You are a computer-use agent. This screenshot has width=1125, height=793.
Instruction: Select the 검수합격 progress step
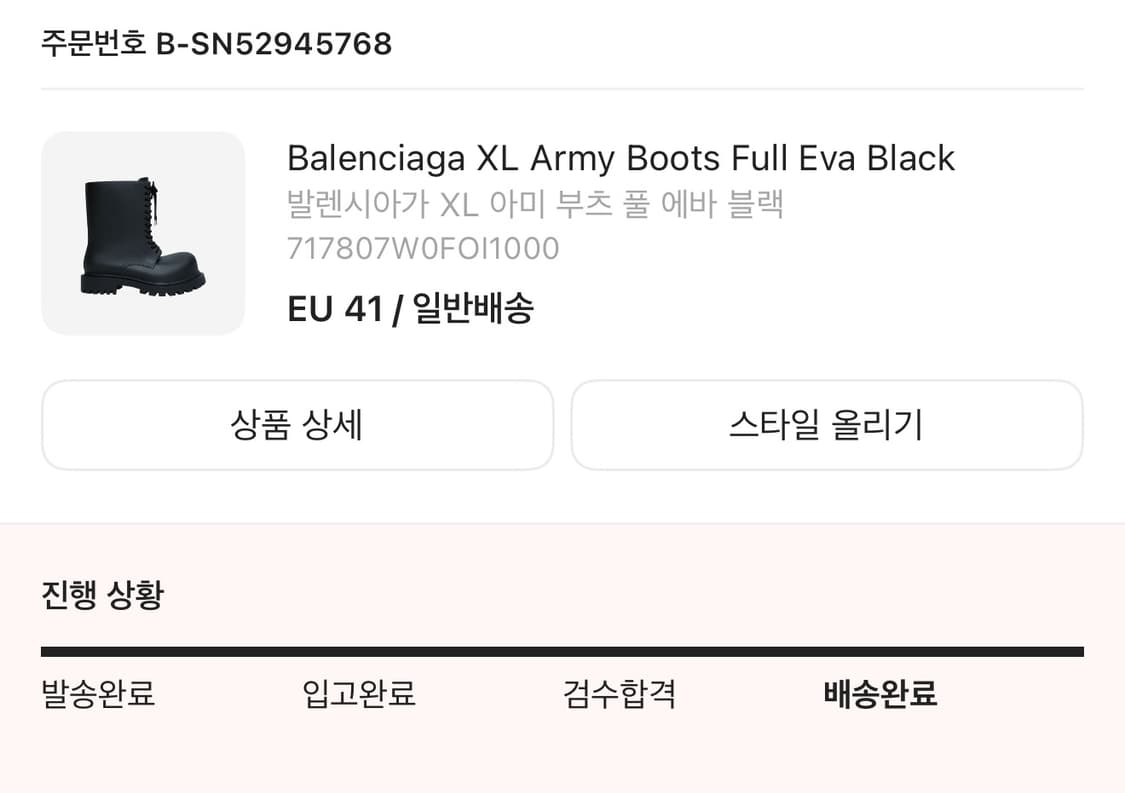(619, 693)
